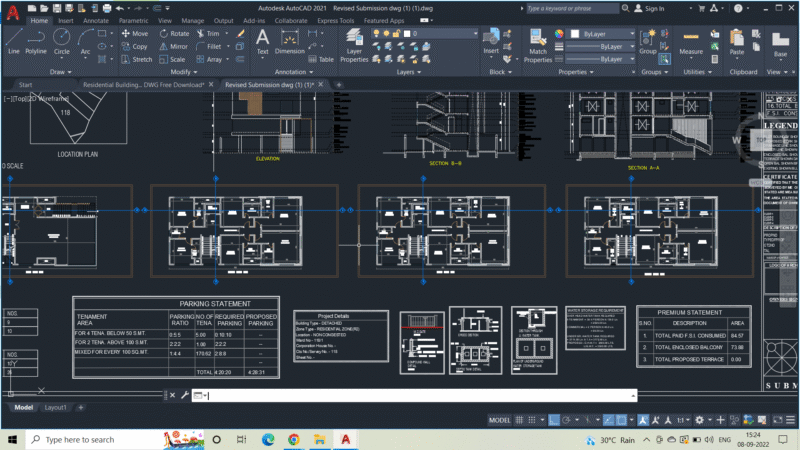Screen dimensions: 800x450
Task: Click the Scale tool
Action: coord(172,59)
